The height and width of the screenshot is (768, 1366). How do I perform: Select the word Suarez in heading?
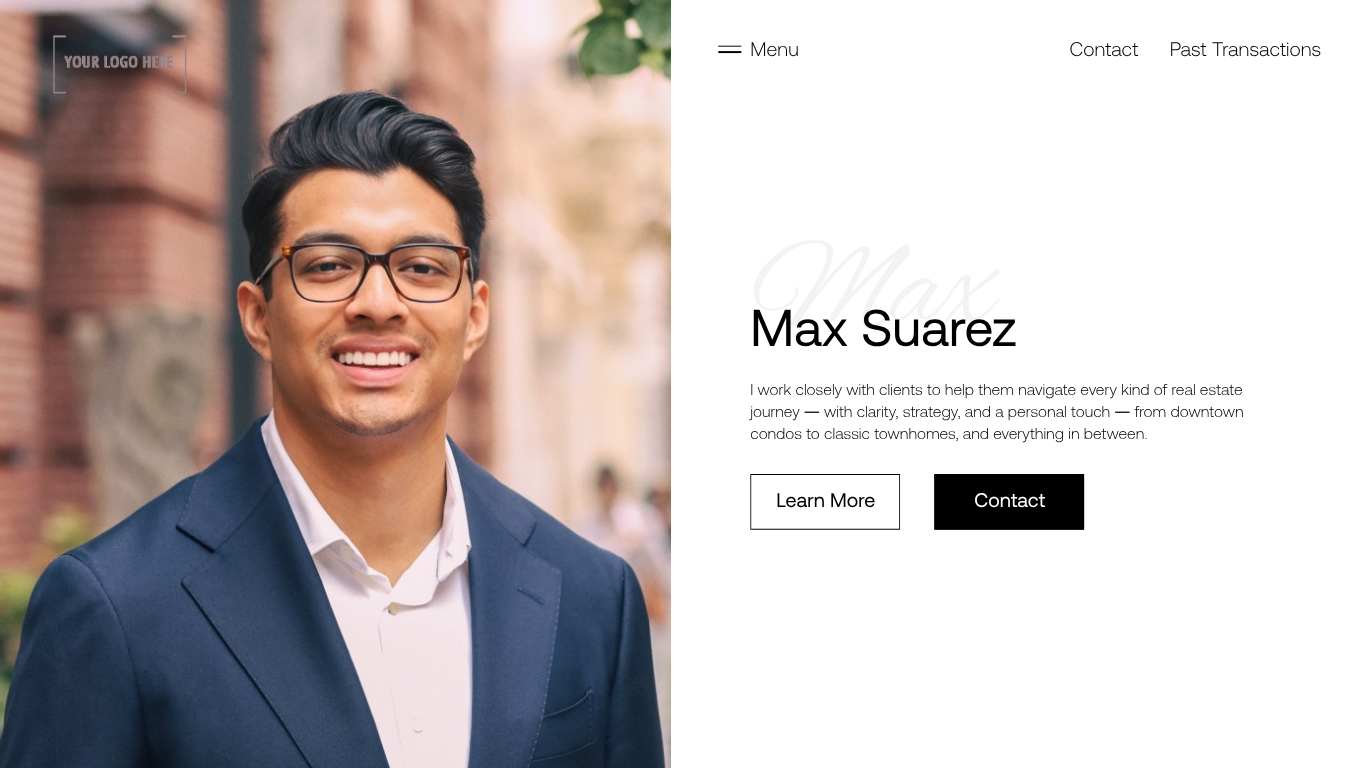(938, 328)
